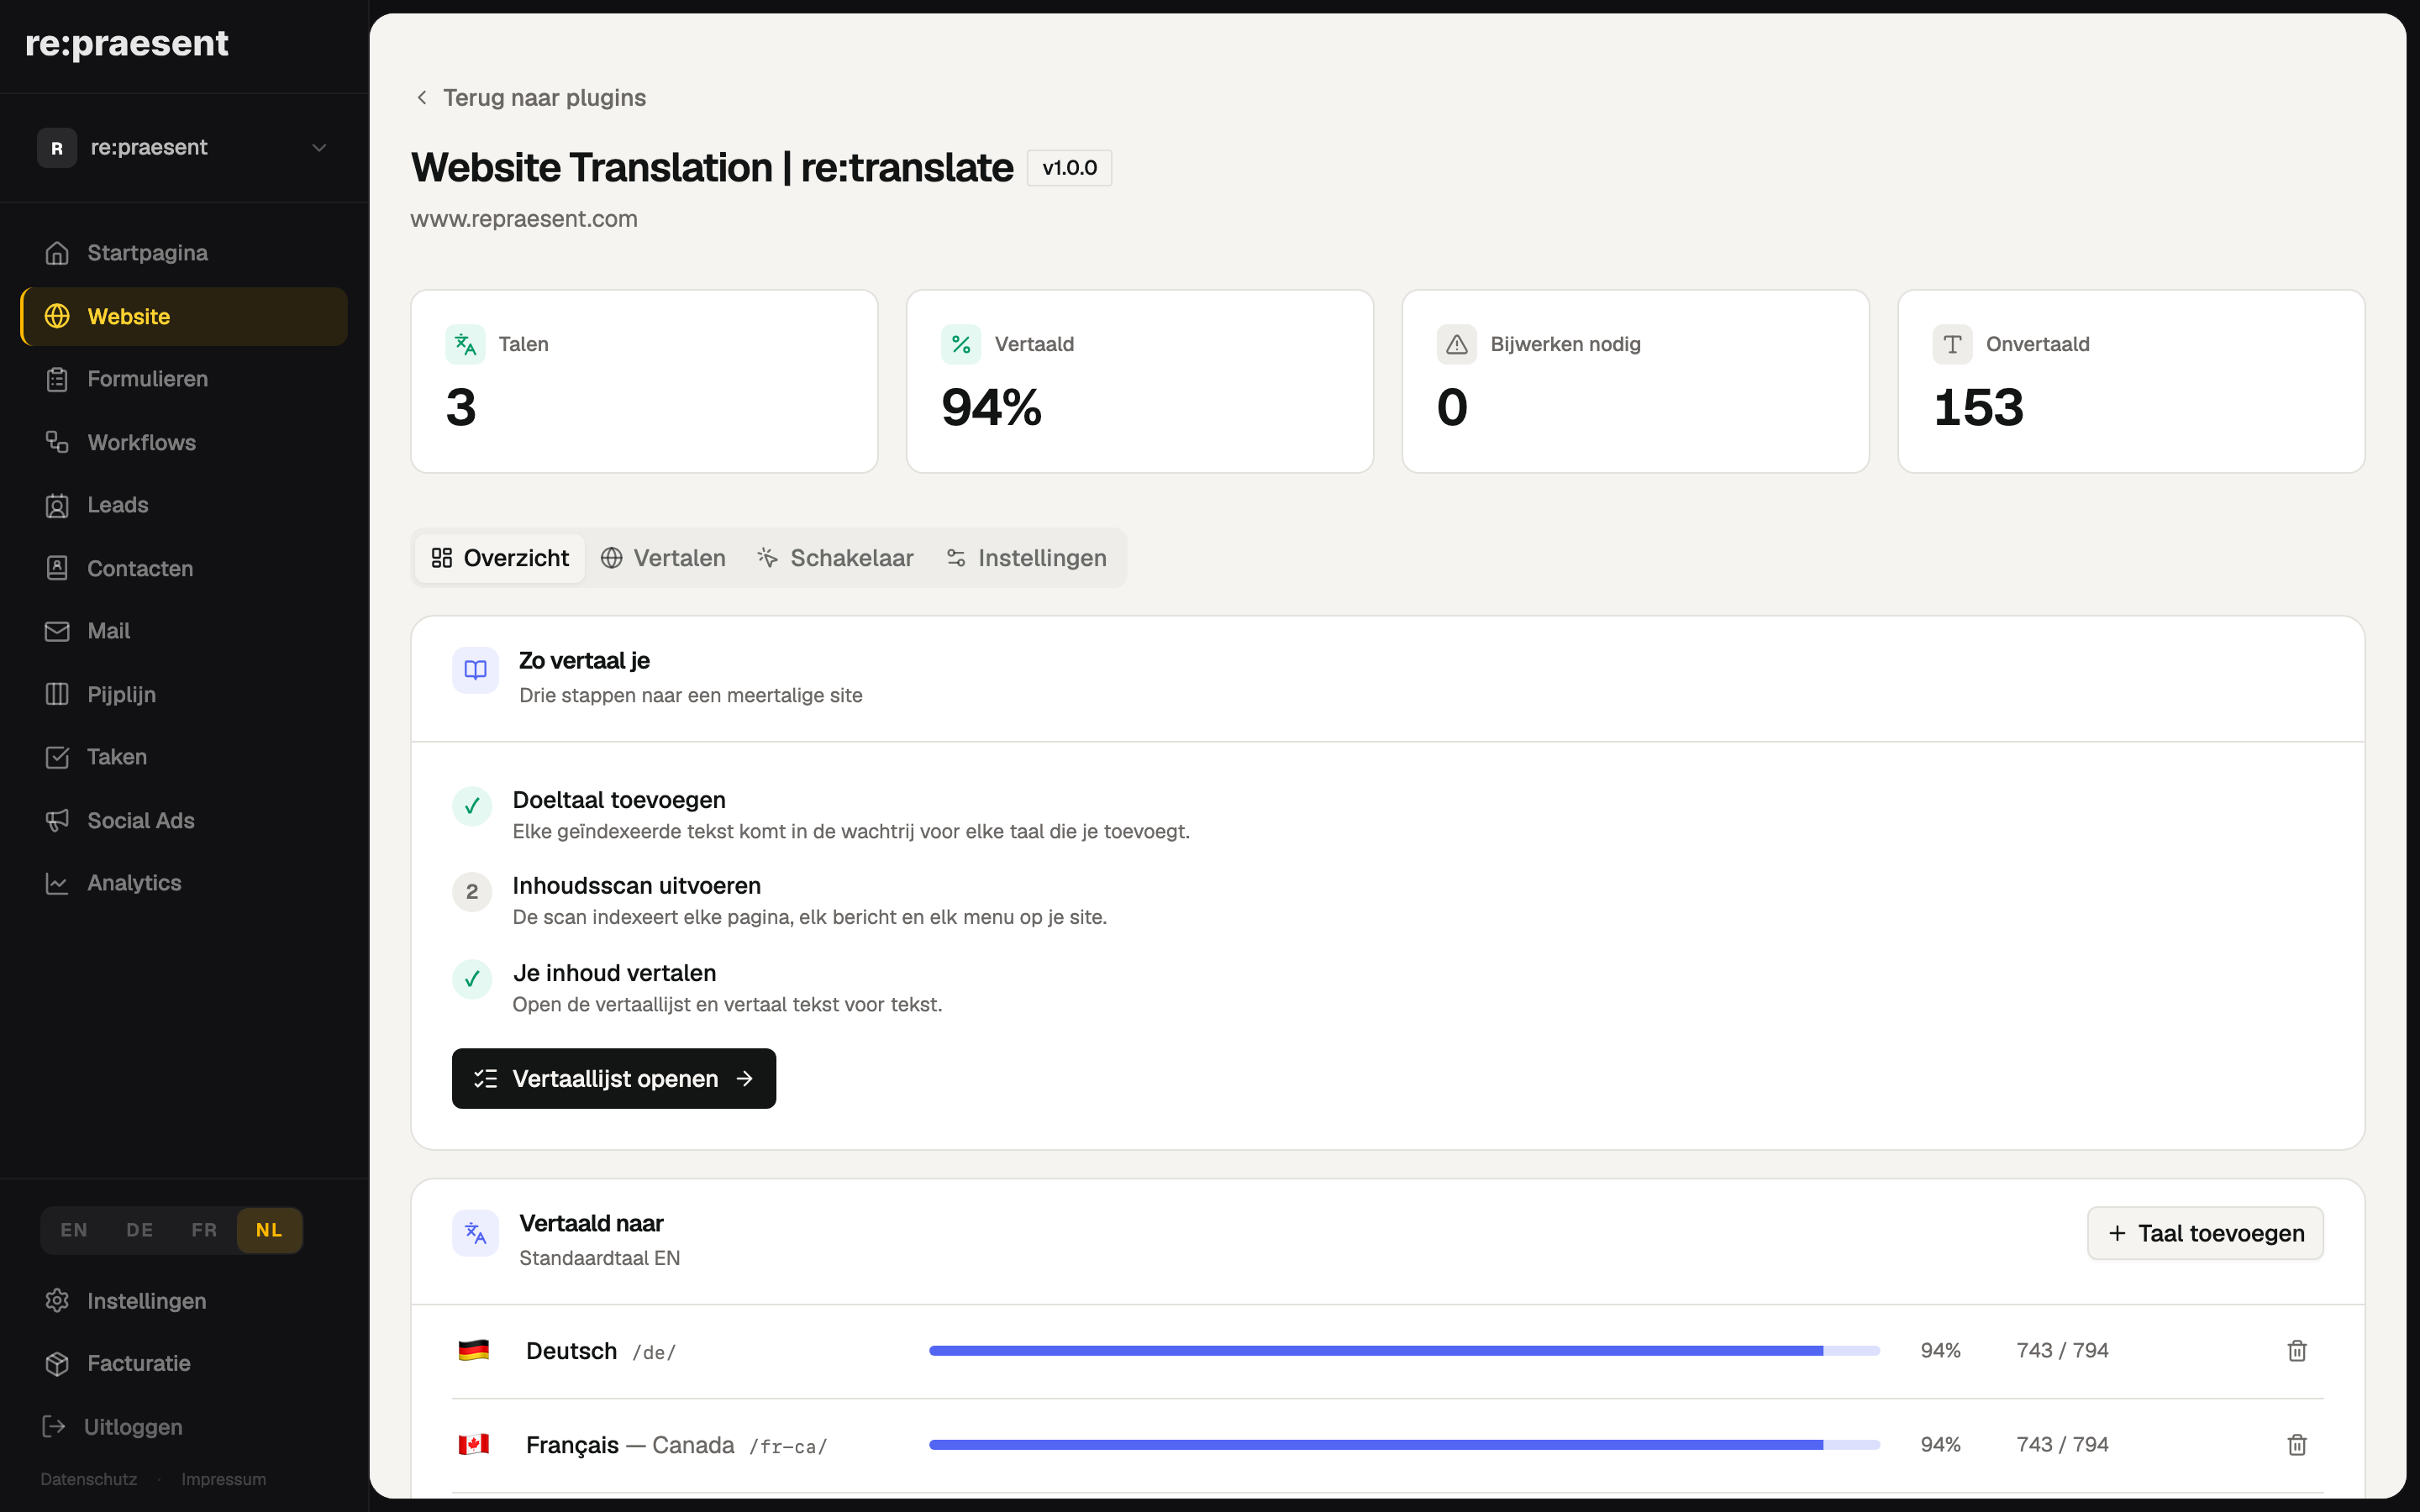Open the Contacten icon in sidebar
Viewport: 2420px width, 1512px height.
point(57,568)
